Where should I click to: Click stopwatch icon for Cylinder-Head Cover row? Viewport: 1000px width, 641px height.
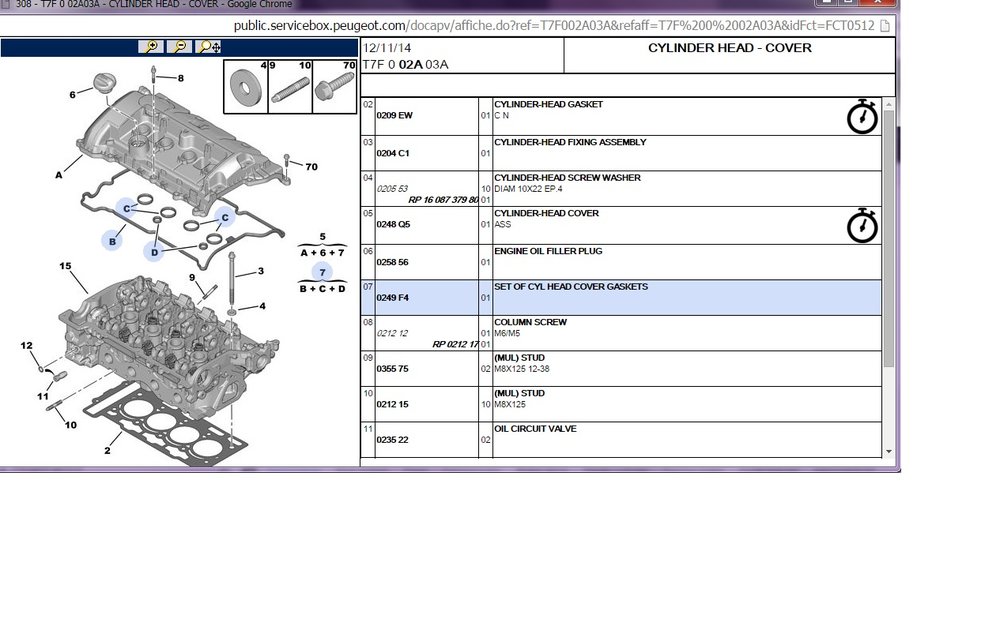pos(862,225)
